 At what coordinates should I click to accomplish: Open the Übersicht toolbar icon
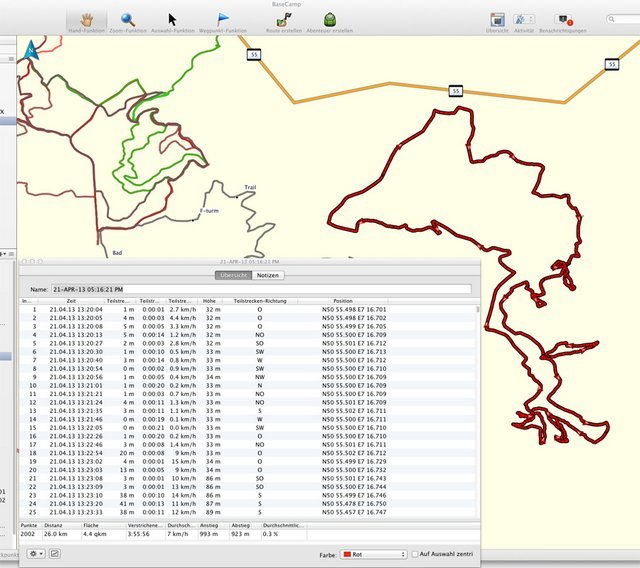click(x=497, y=20)
